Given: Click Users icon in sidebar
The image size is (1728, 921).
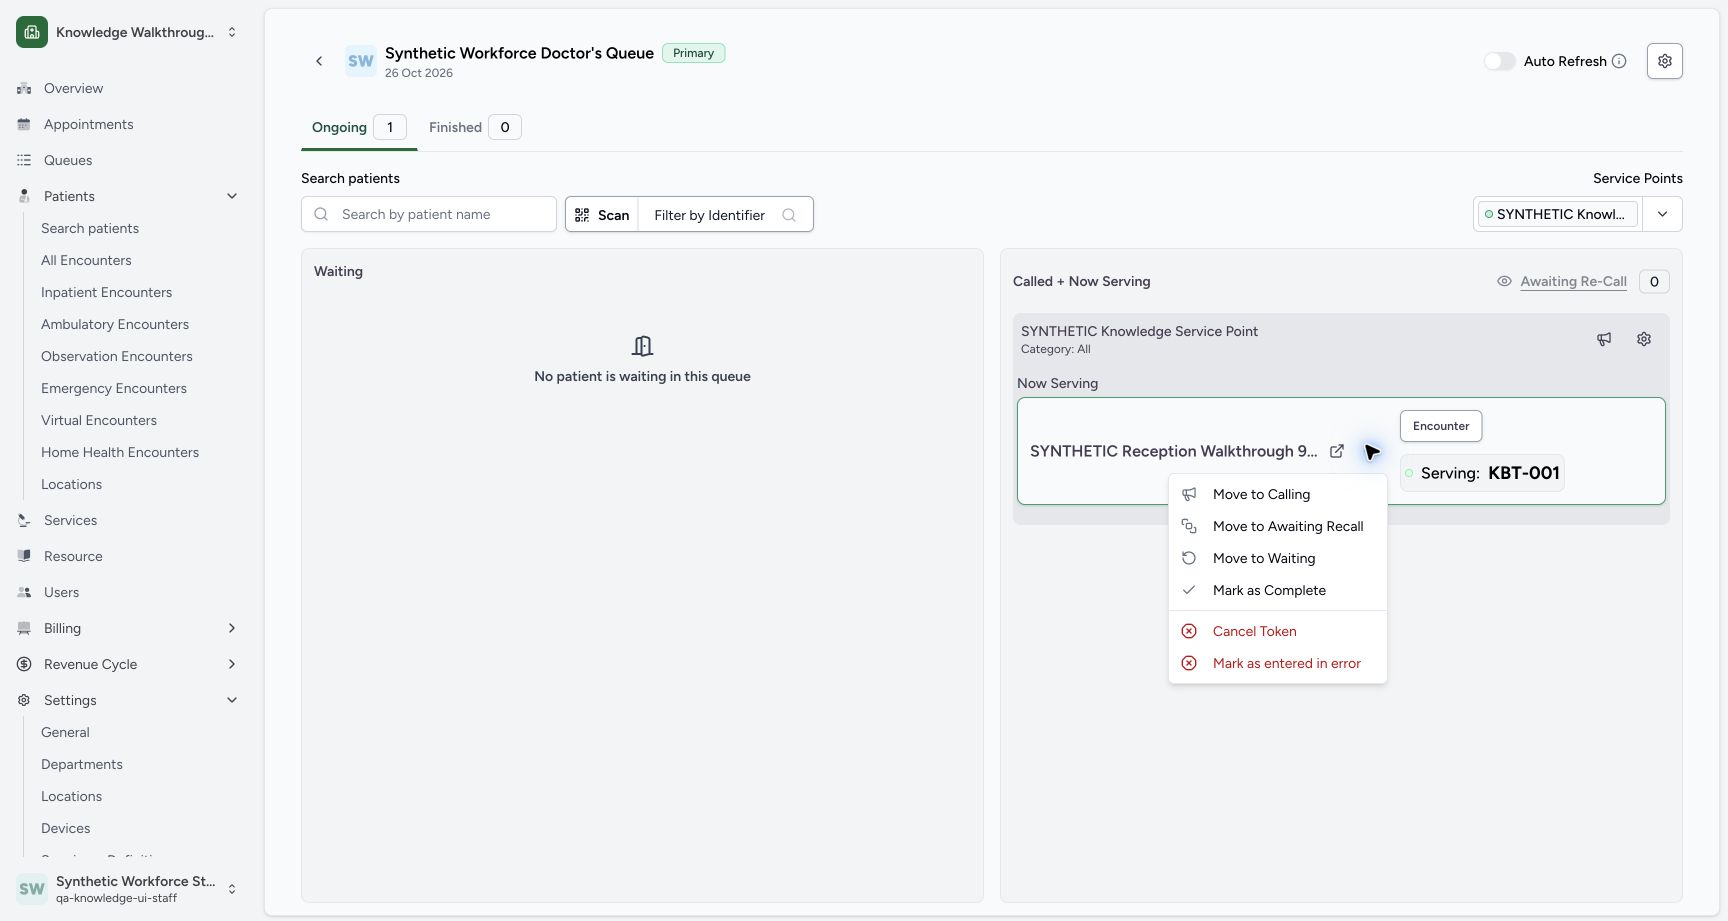Looking at the screenshot, I should [x=24, y=592].
